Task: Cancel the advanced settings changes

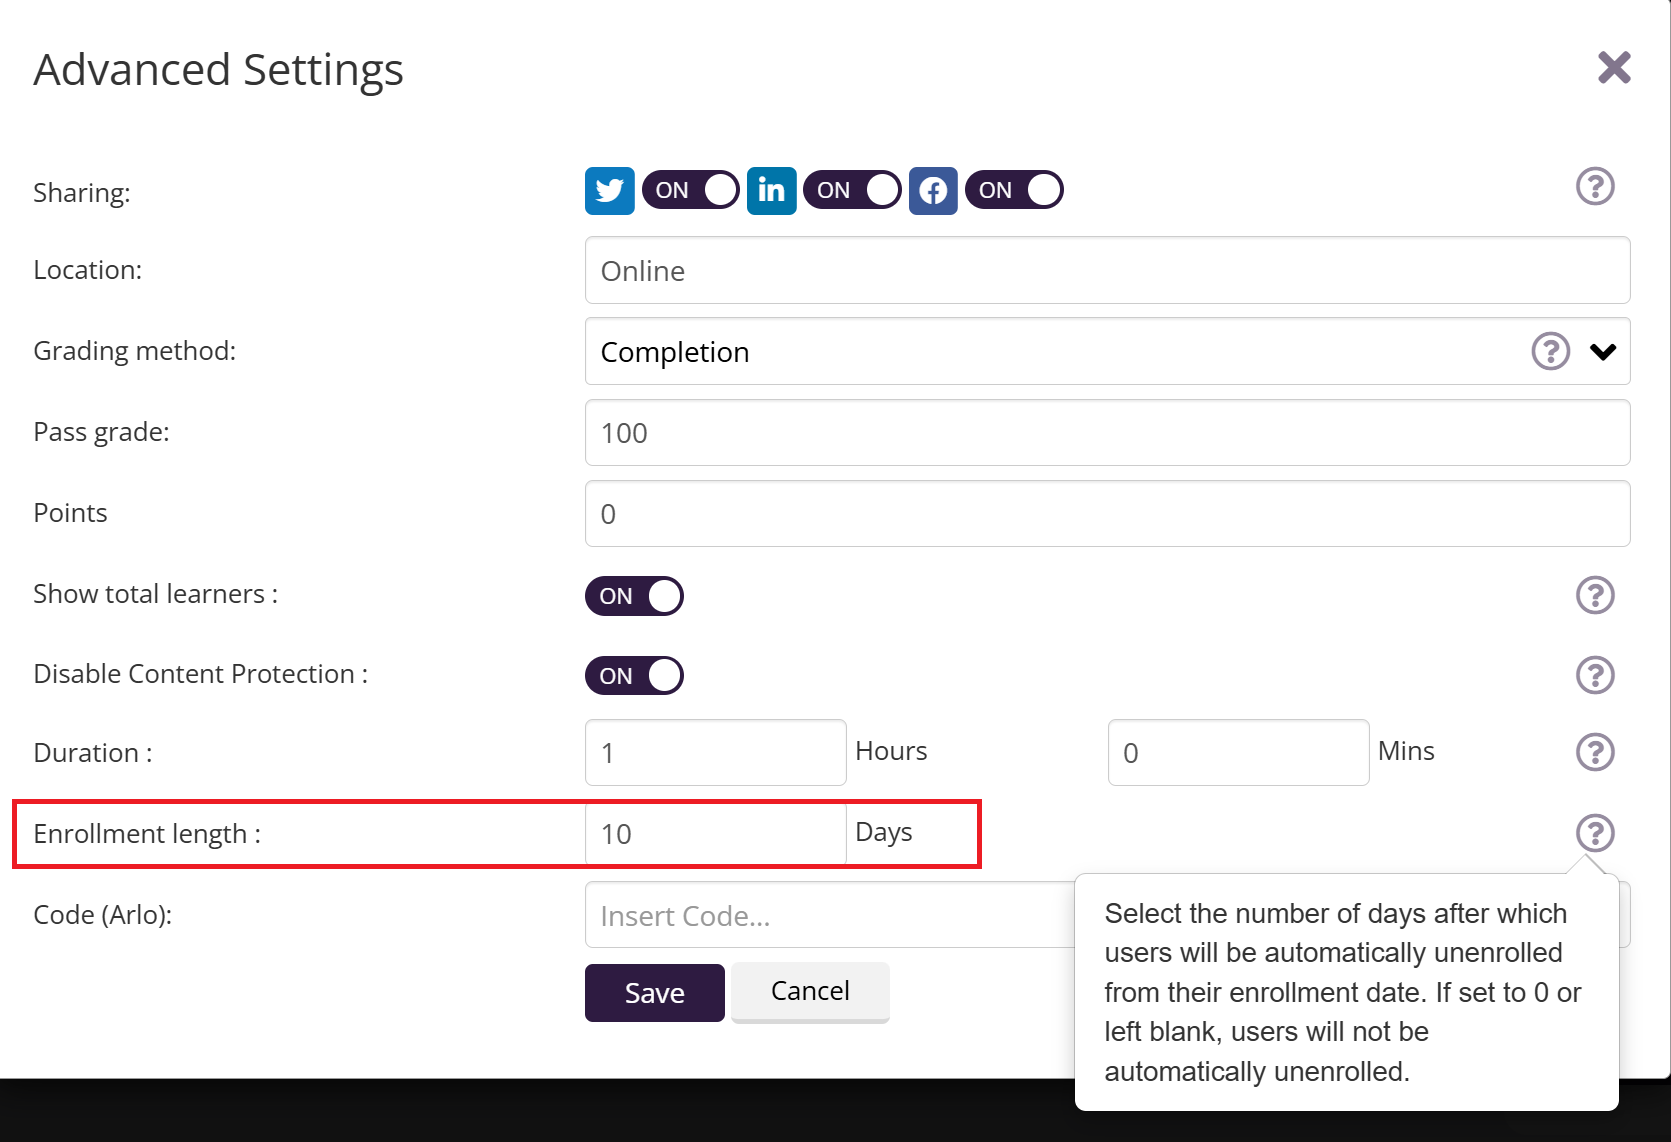Action: pos(810,991)
